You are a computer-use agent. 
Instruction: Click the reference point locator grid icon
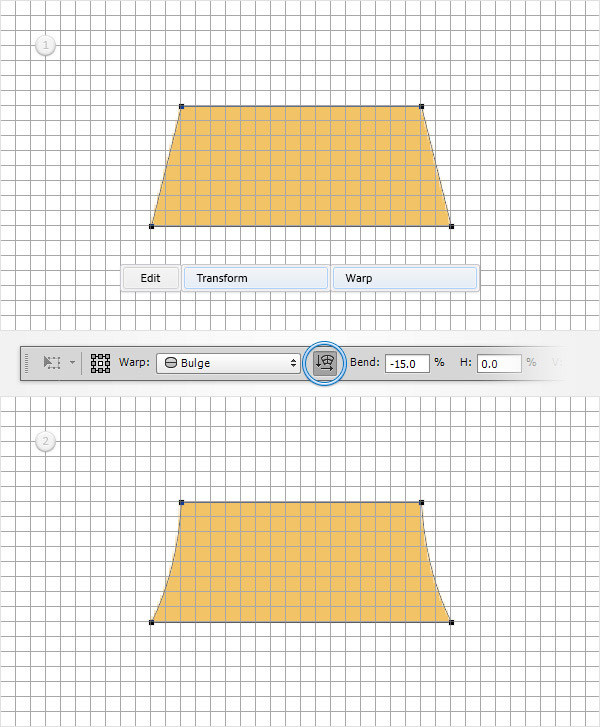pos(100,363)
